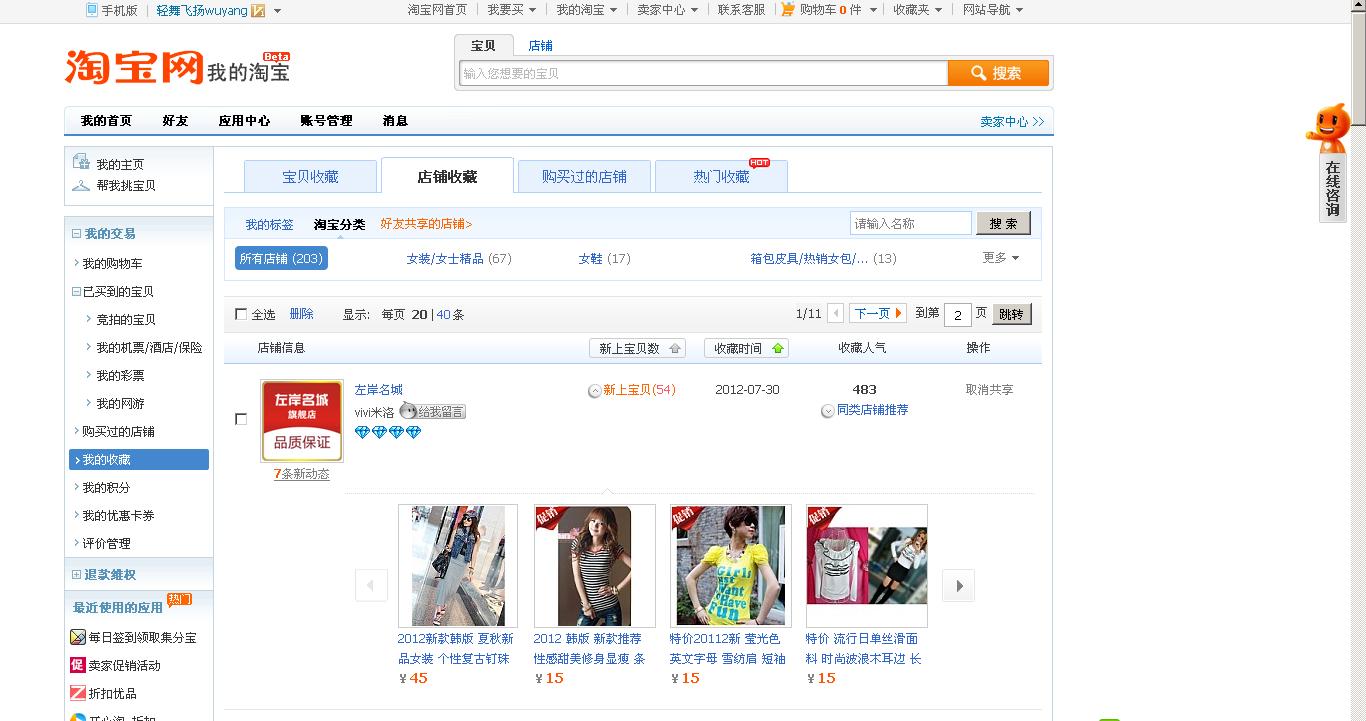Screen dimensions: 1366x721
Task: Open the yellow T-shirt product thumbnail
Action: 730,566
